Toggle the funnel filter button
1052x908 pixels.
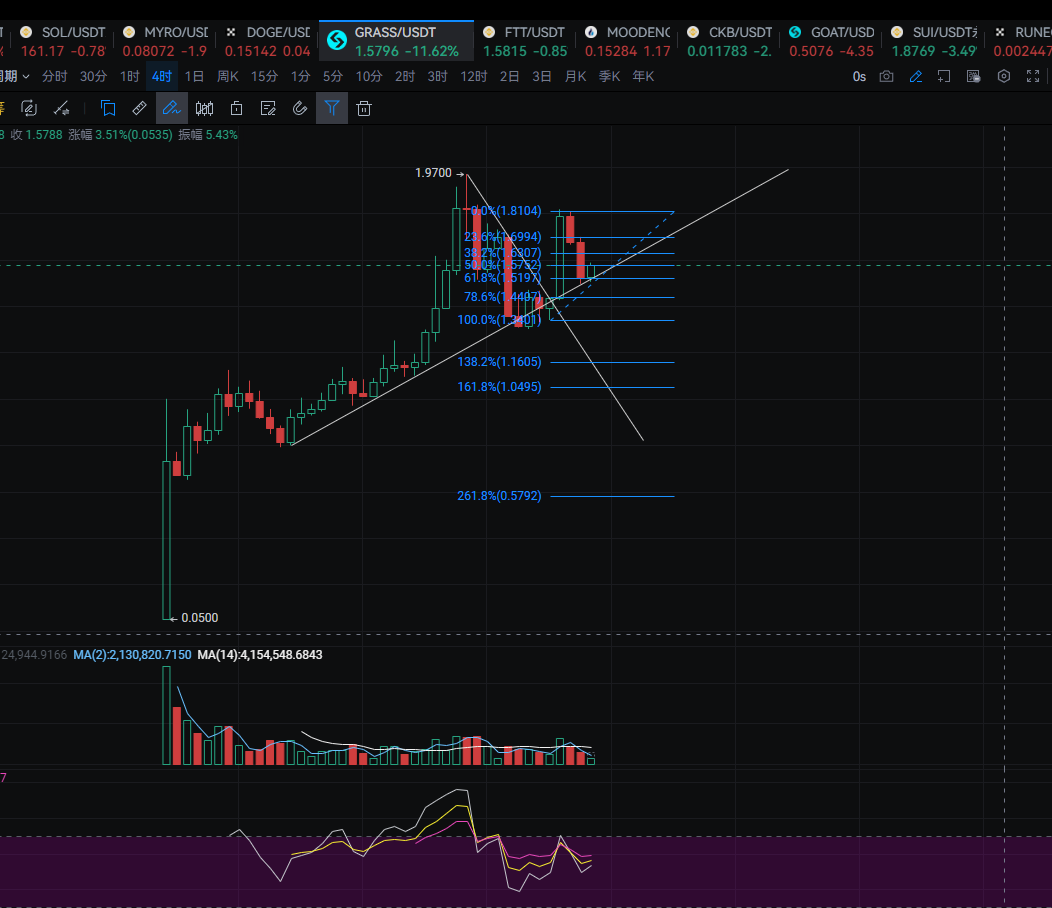(x=332, y=109)
